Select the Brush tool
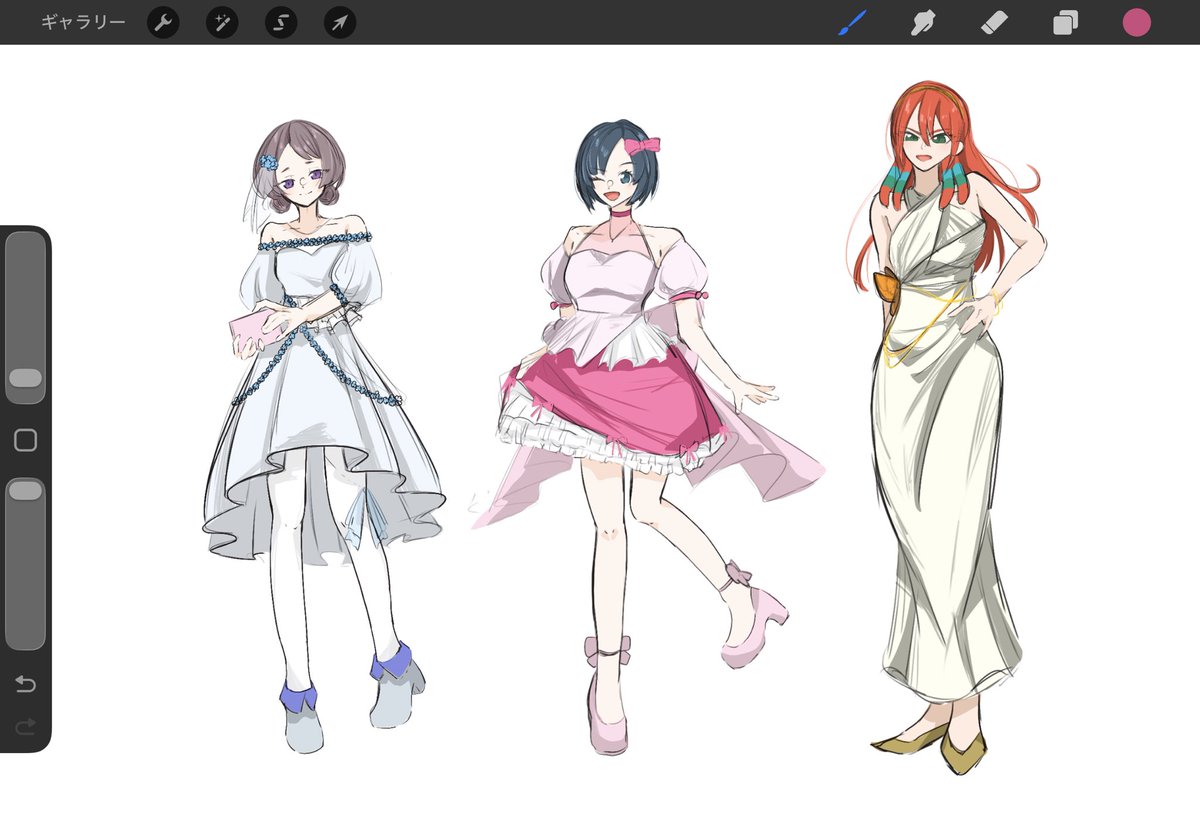Image resolution: width=1200 pixels, height=834 pixels. 852,22
